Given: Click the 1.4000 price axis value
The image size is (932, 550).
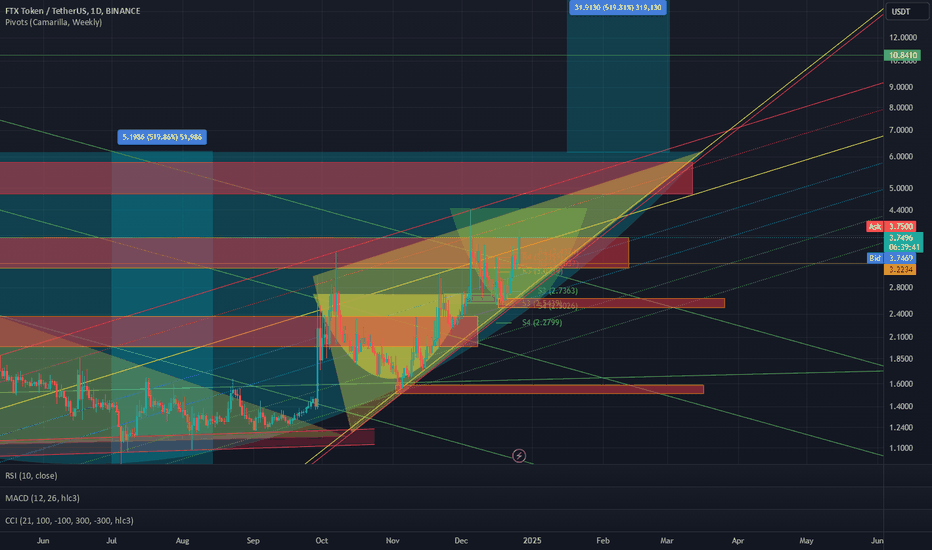Looking at the screenshot, I should point(901,406).
